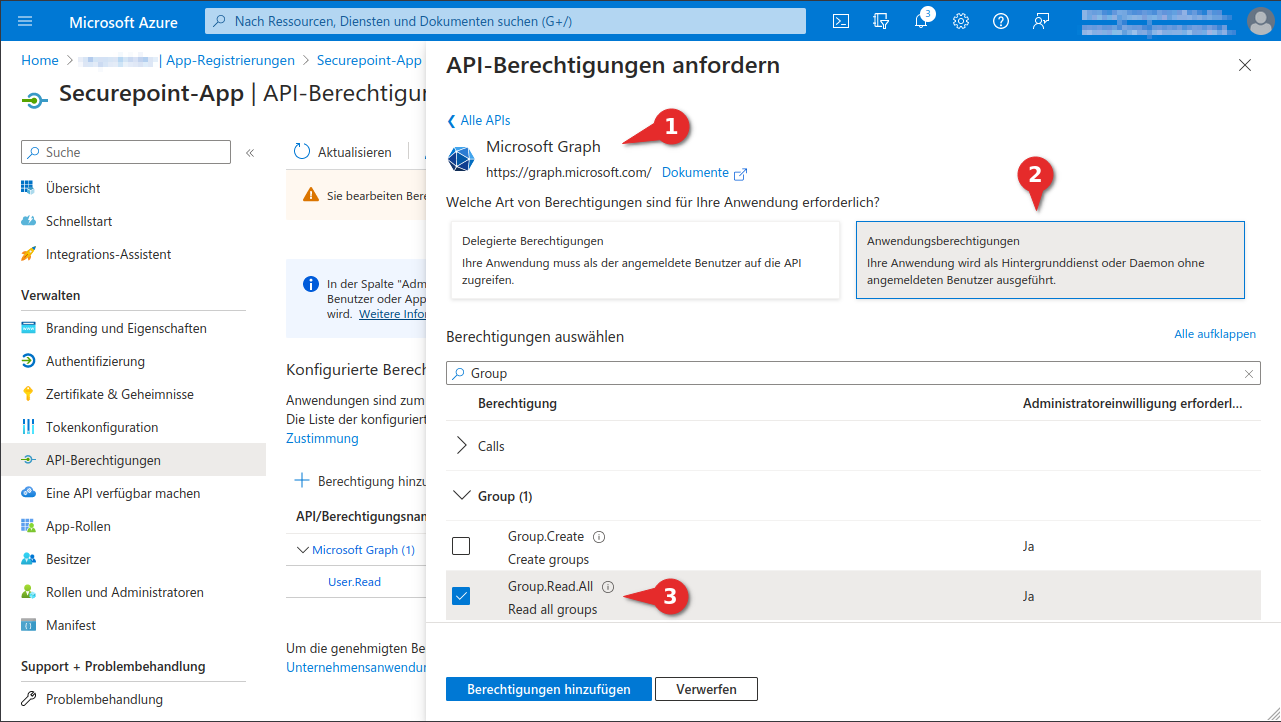1281x722 pixels.
Task: Close the API-Berechtigungen anfordern panel
Action: click(1245, 65)
